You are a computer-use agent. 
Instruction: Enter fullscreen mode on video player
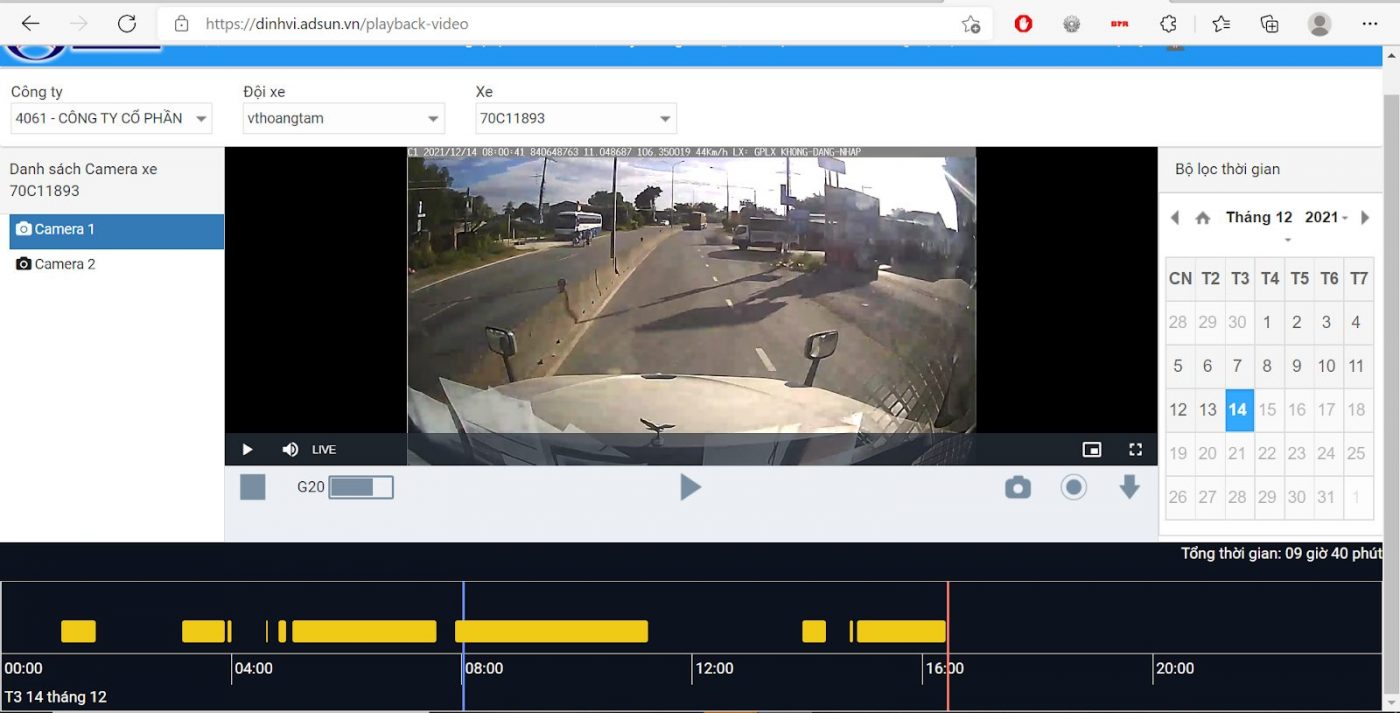point(1135,450)
